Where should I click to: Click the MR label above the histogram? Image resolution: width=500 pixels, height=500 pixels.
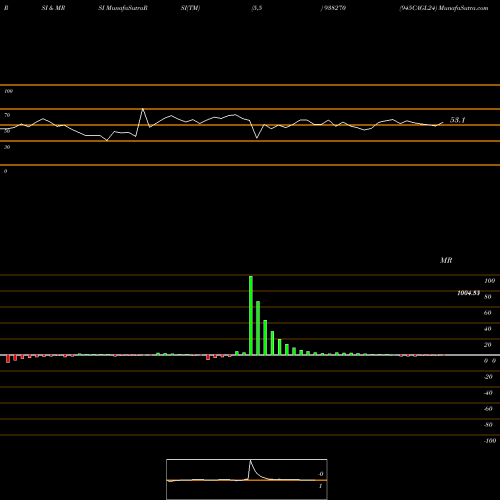coord(446,260)
